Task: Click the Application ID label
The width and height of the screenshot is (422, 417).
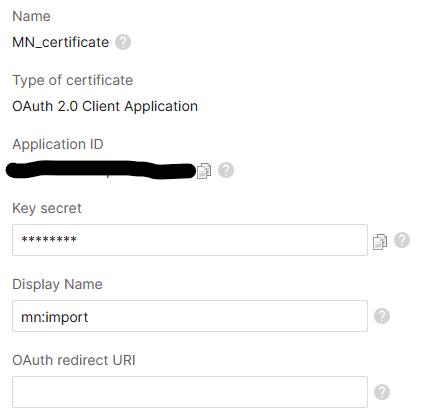Action: point(58,145)
